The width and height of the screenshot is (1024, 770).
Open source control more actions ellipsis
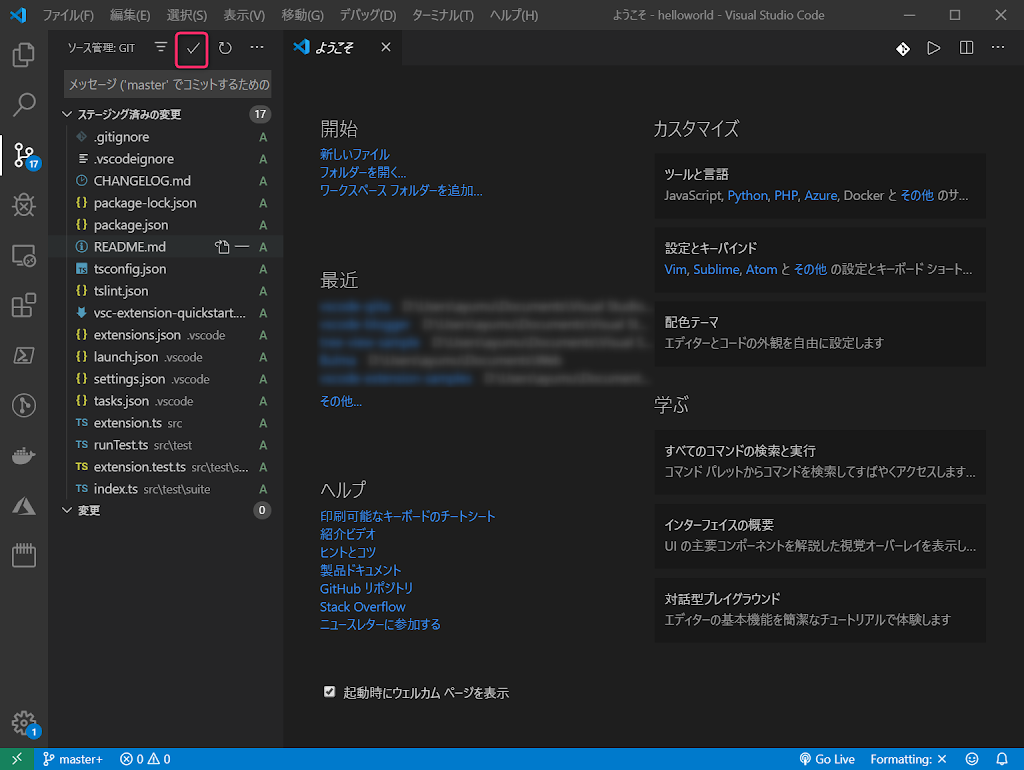[257, 47]
